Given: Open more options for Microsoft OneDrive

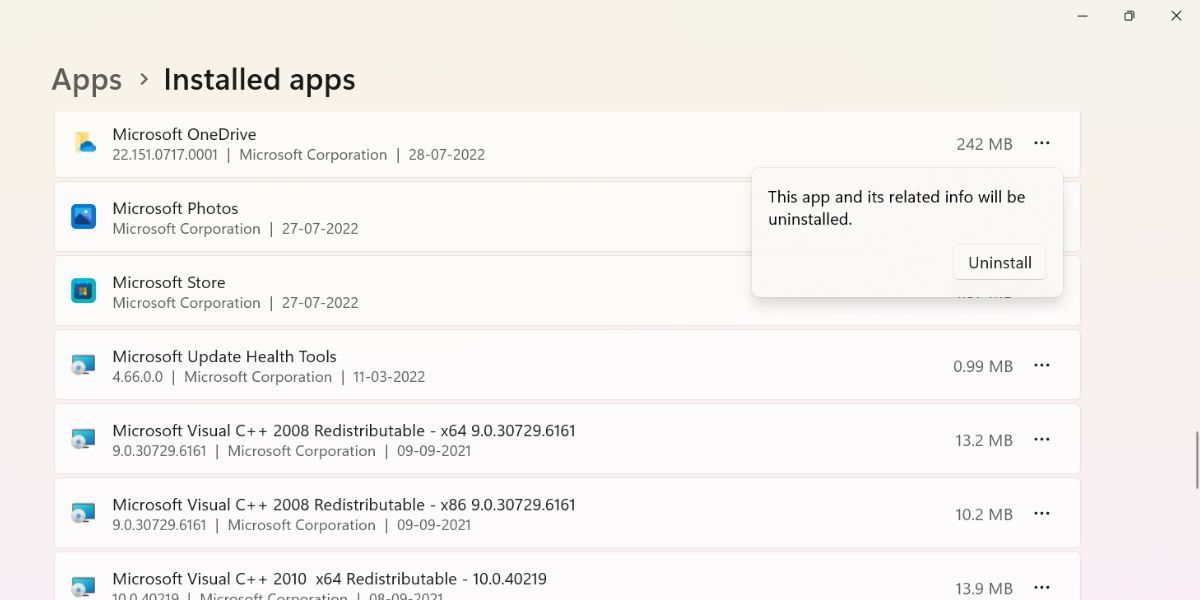Looking at the screenshot, I should [1042, 143].
